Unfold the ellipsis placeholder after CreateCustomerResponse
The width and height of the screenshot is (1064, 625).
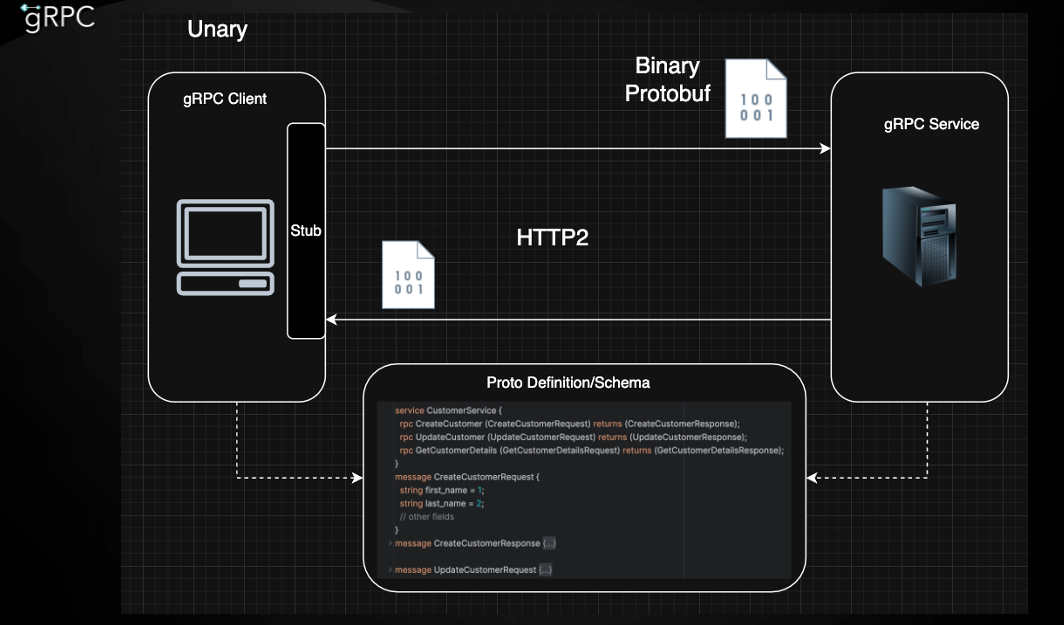pos(549,543)
